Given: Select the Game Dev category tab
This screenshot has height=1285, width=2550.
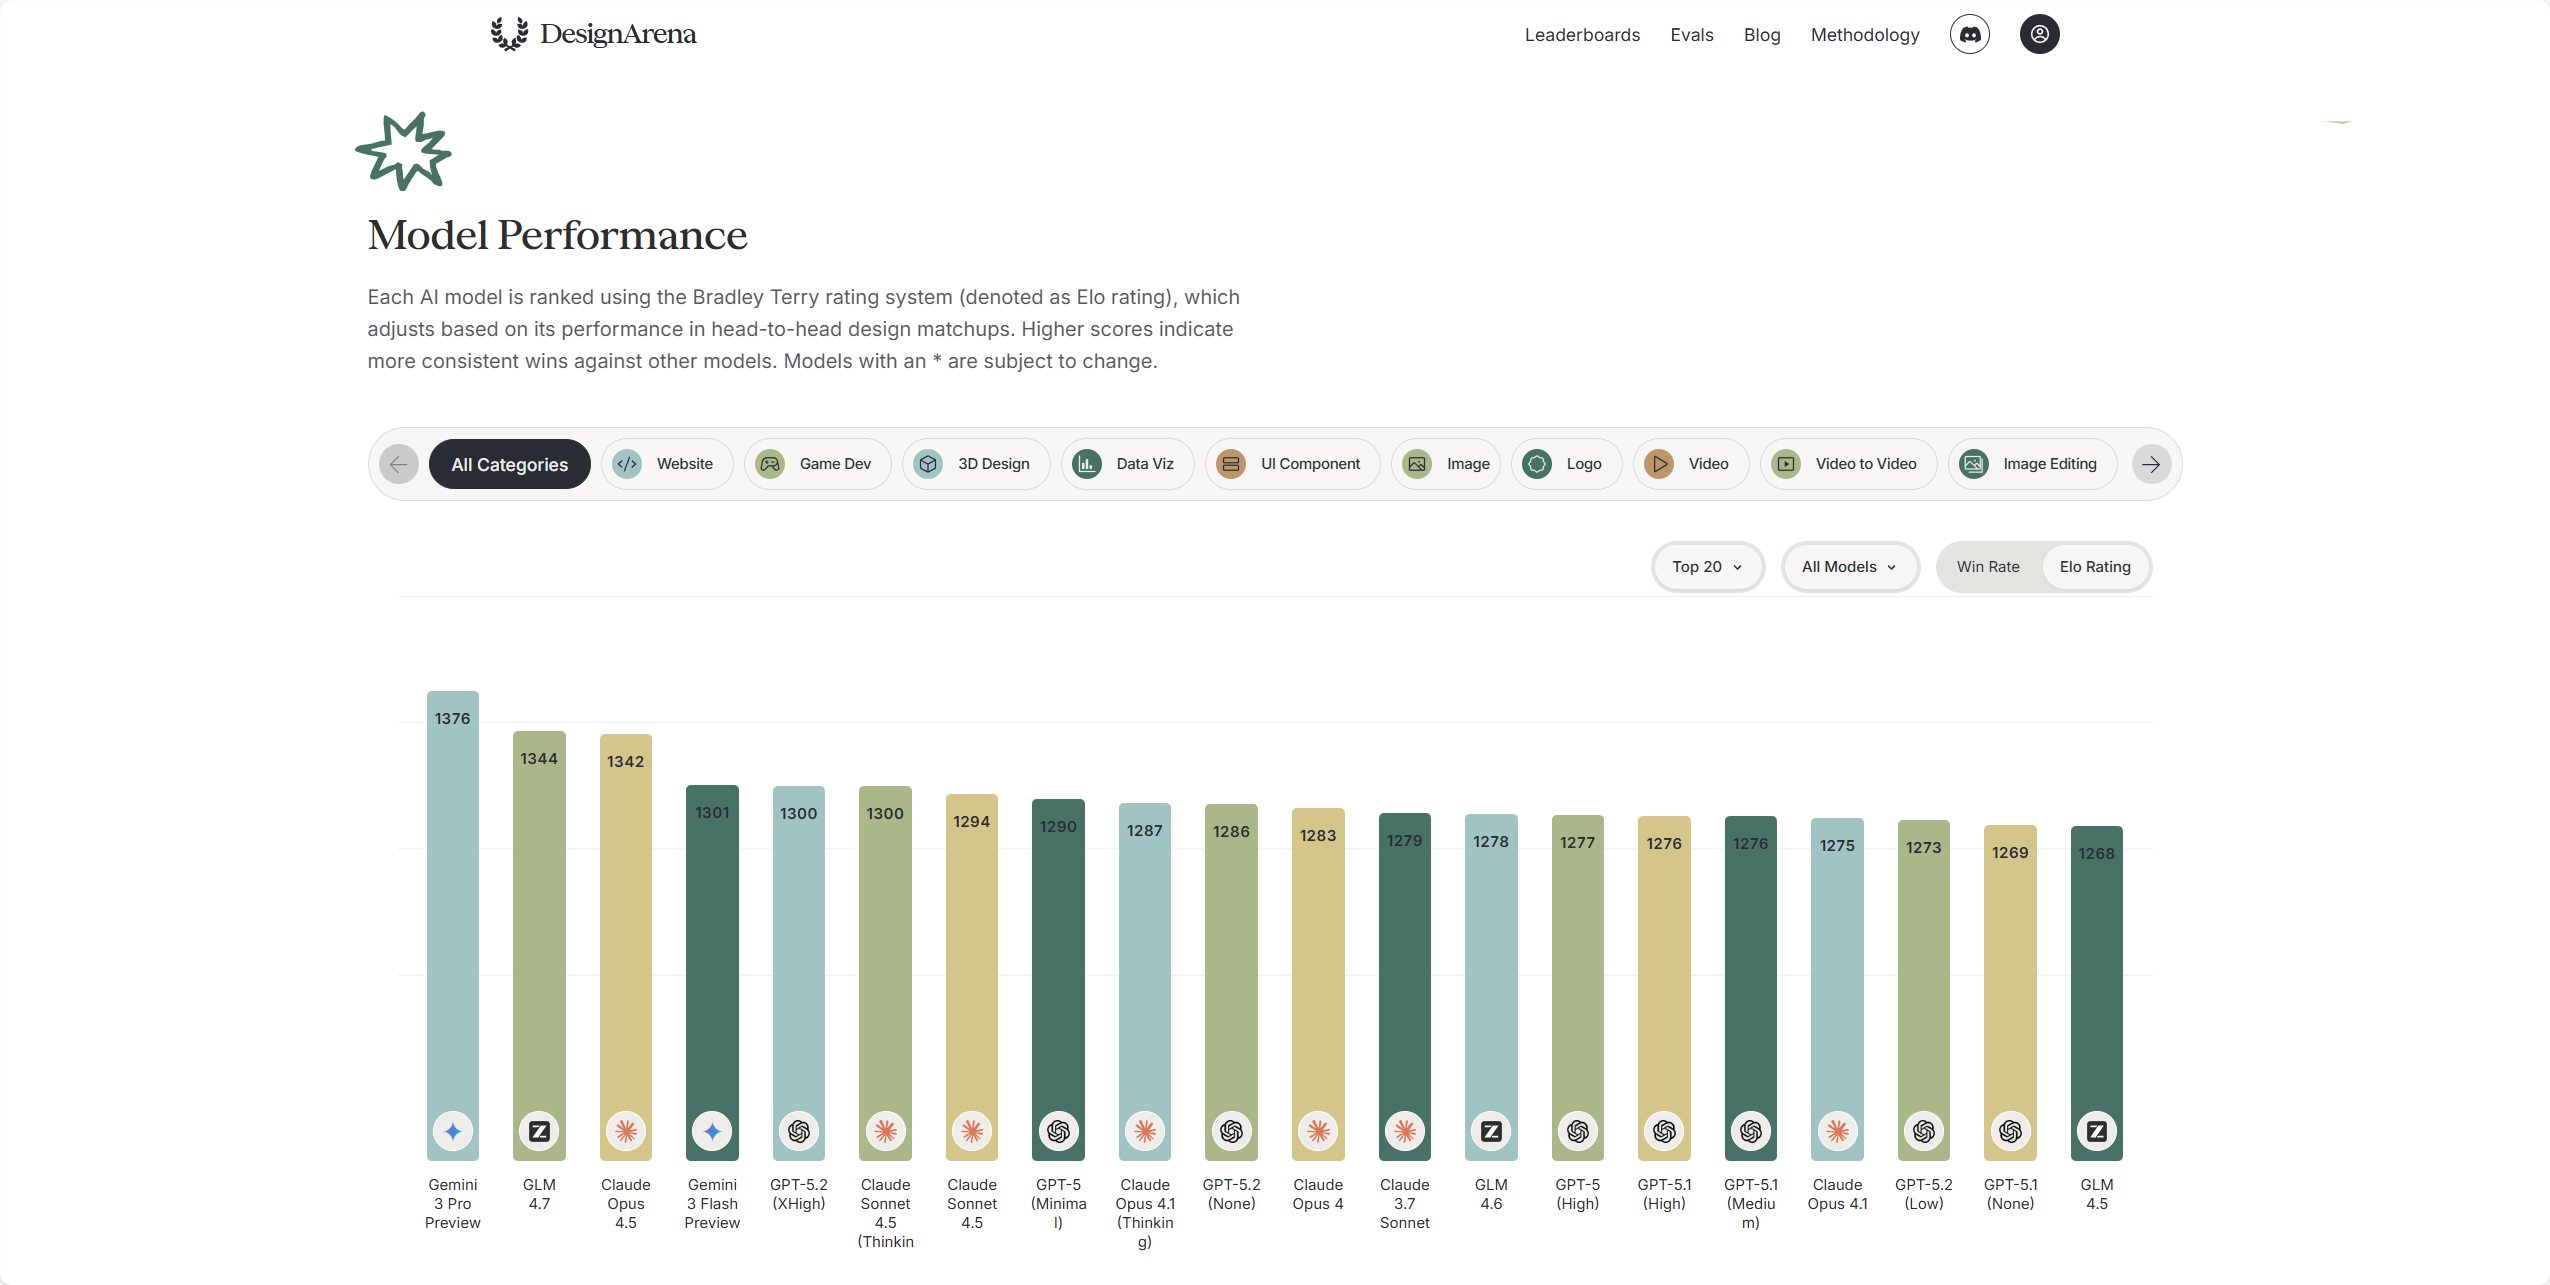Looking at the screenshot, I should [x=817, y=464].
